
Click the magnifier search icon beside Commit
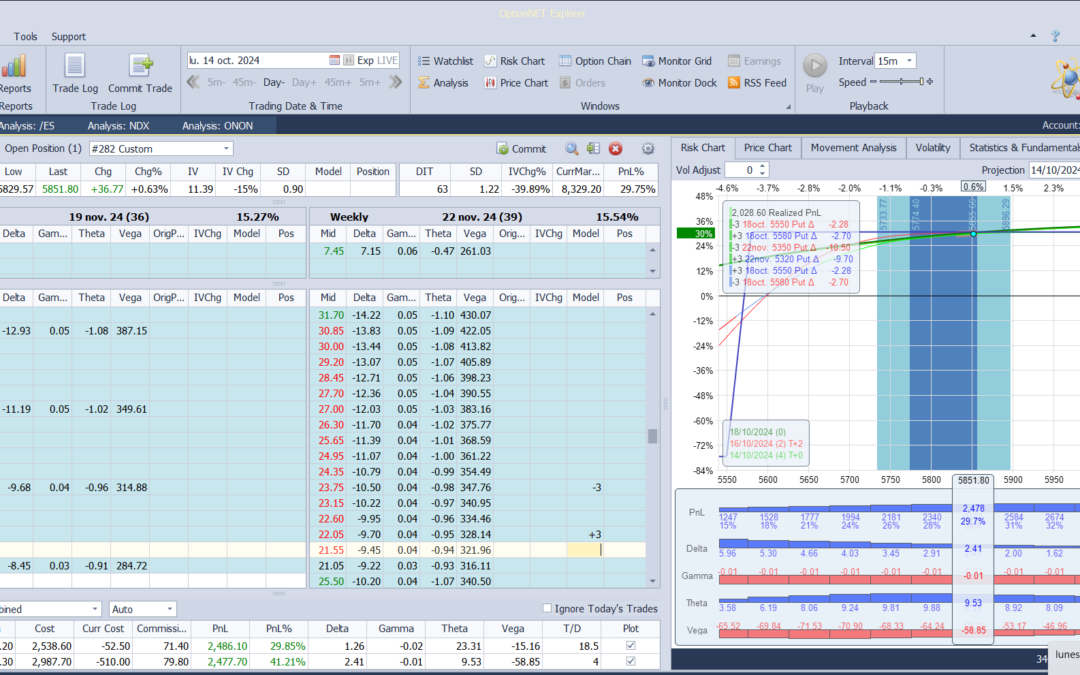click(x=572, y=149)
